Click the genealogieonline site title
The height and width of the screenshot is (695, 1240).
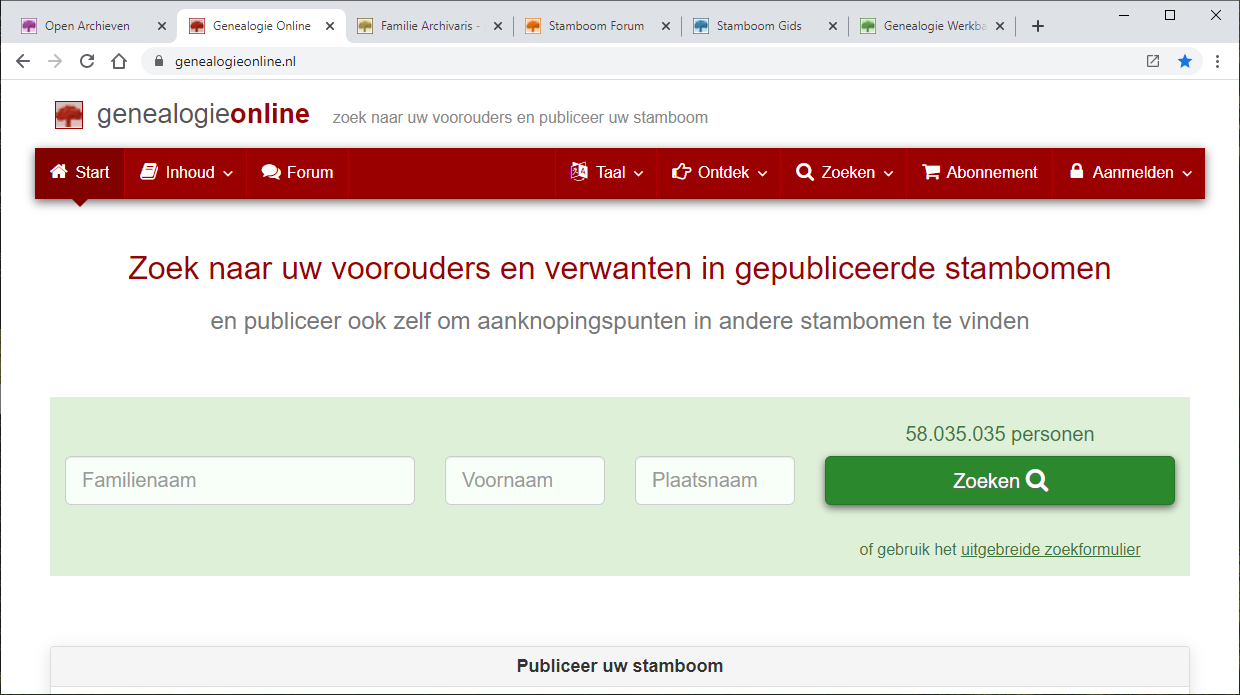tap(203, 115)
